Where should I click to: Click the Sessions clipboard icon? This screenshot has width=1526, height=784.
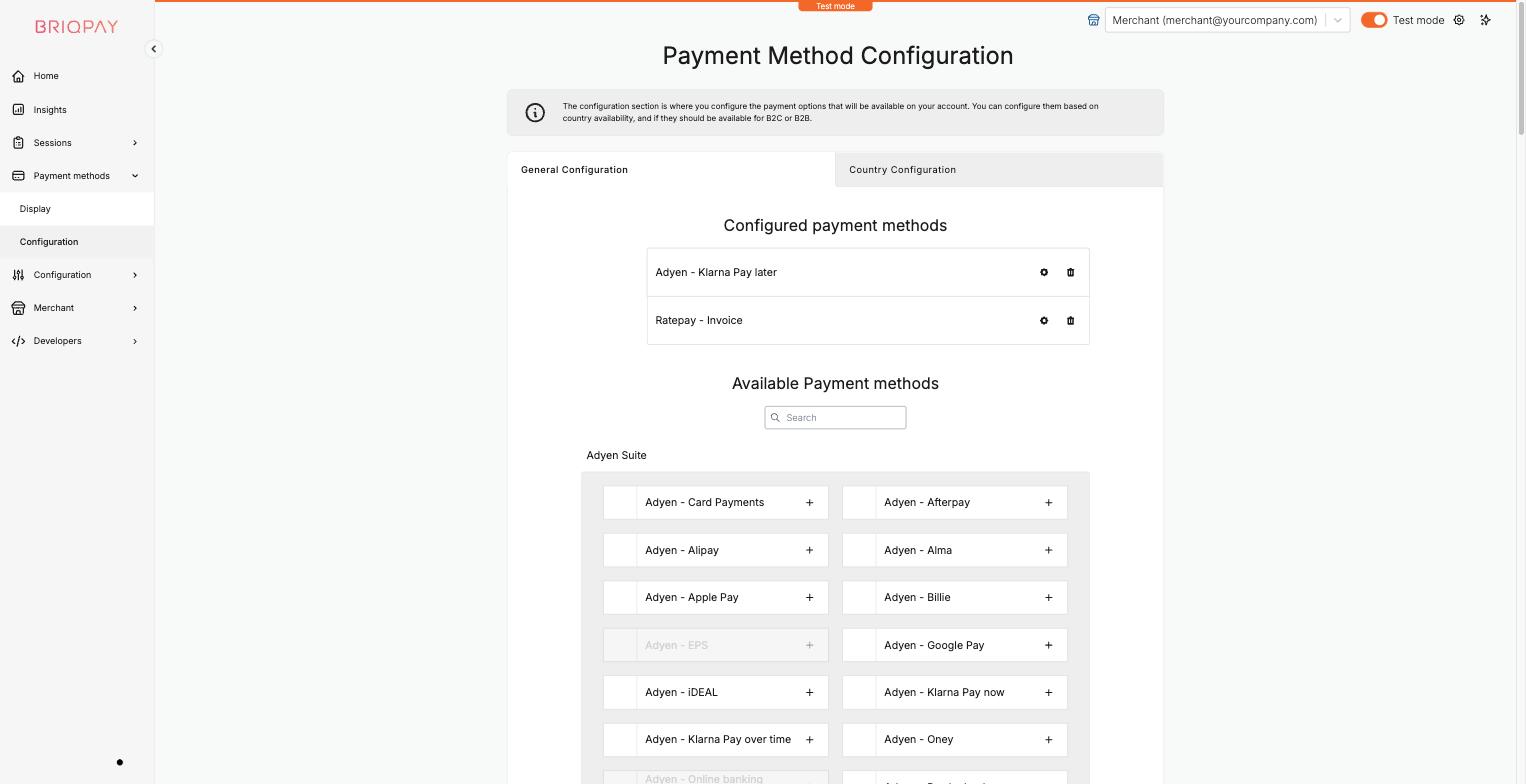click(18, 143)
